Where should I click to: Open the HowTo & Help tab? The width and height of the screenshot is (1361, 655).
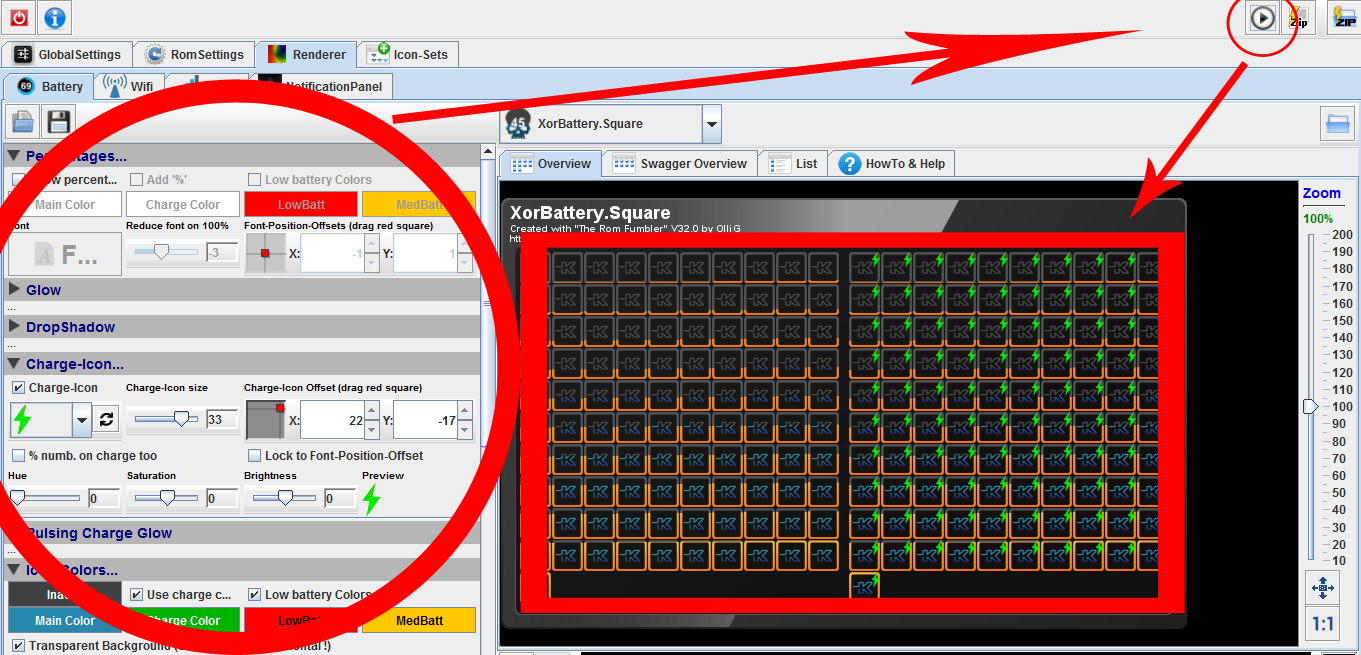(x=892, y=164)
